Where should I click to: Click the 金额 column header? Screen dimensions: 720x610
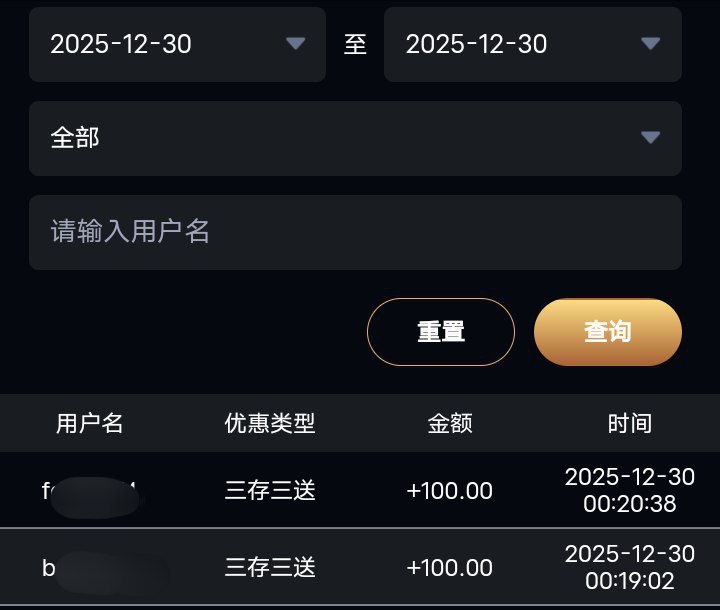pos(449,423)
